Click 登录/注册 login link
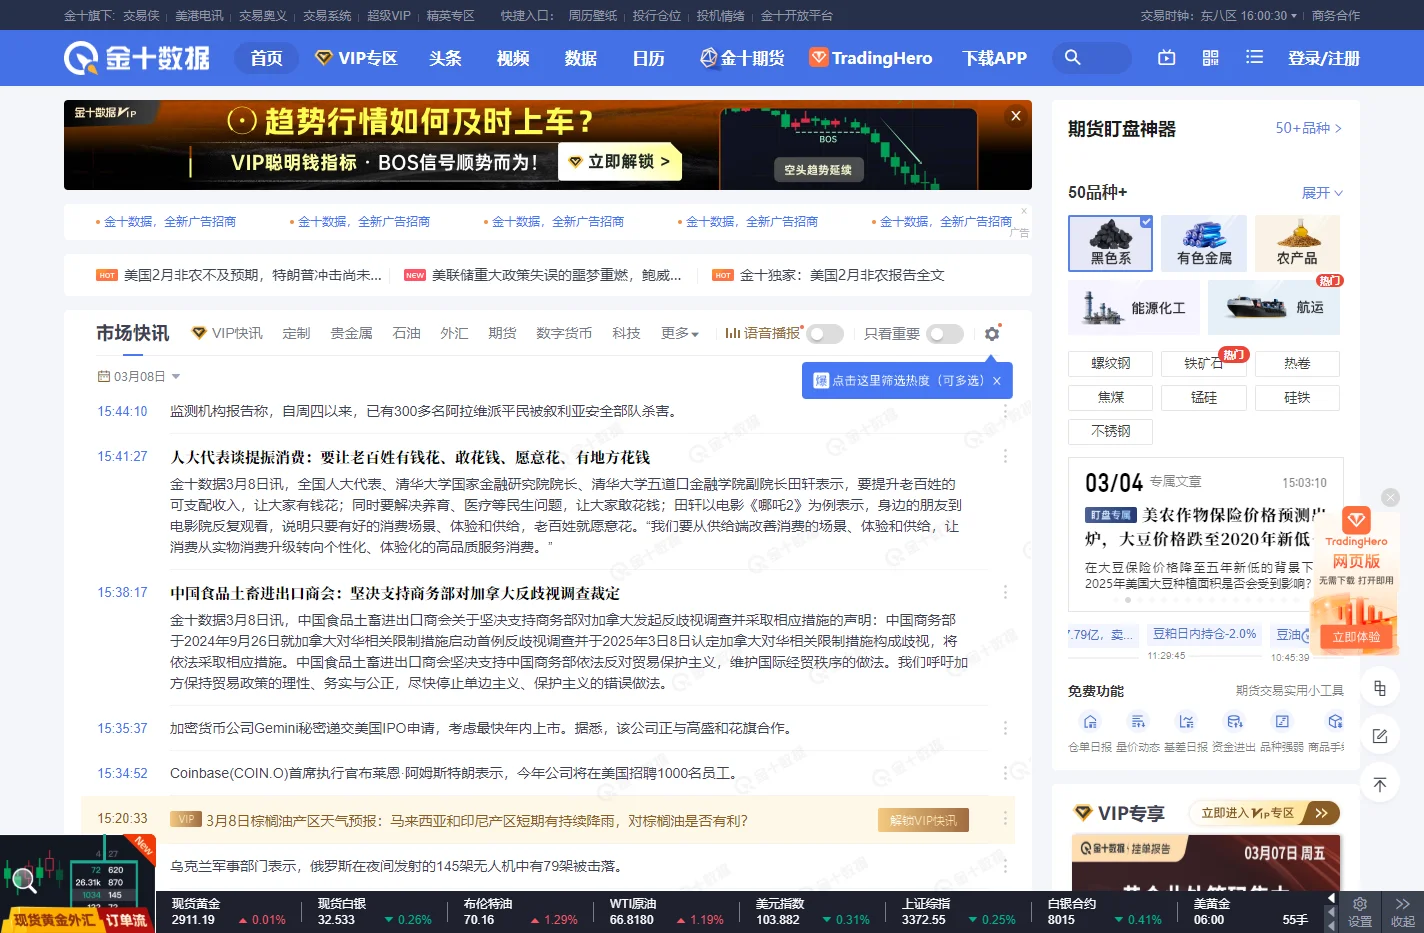This screenshot has width=1424, height=933. click(1324, 58)
